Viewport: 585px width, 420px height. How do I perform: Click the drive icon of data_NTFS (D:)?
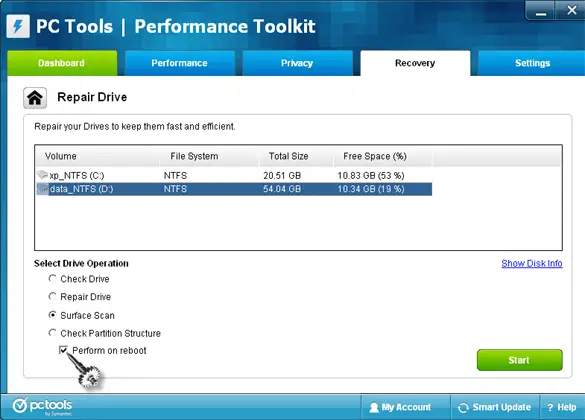point(43,189)
